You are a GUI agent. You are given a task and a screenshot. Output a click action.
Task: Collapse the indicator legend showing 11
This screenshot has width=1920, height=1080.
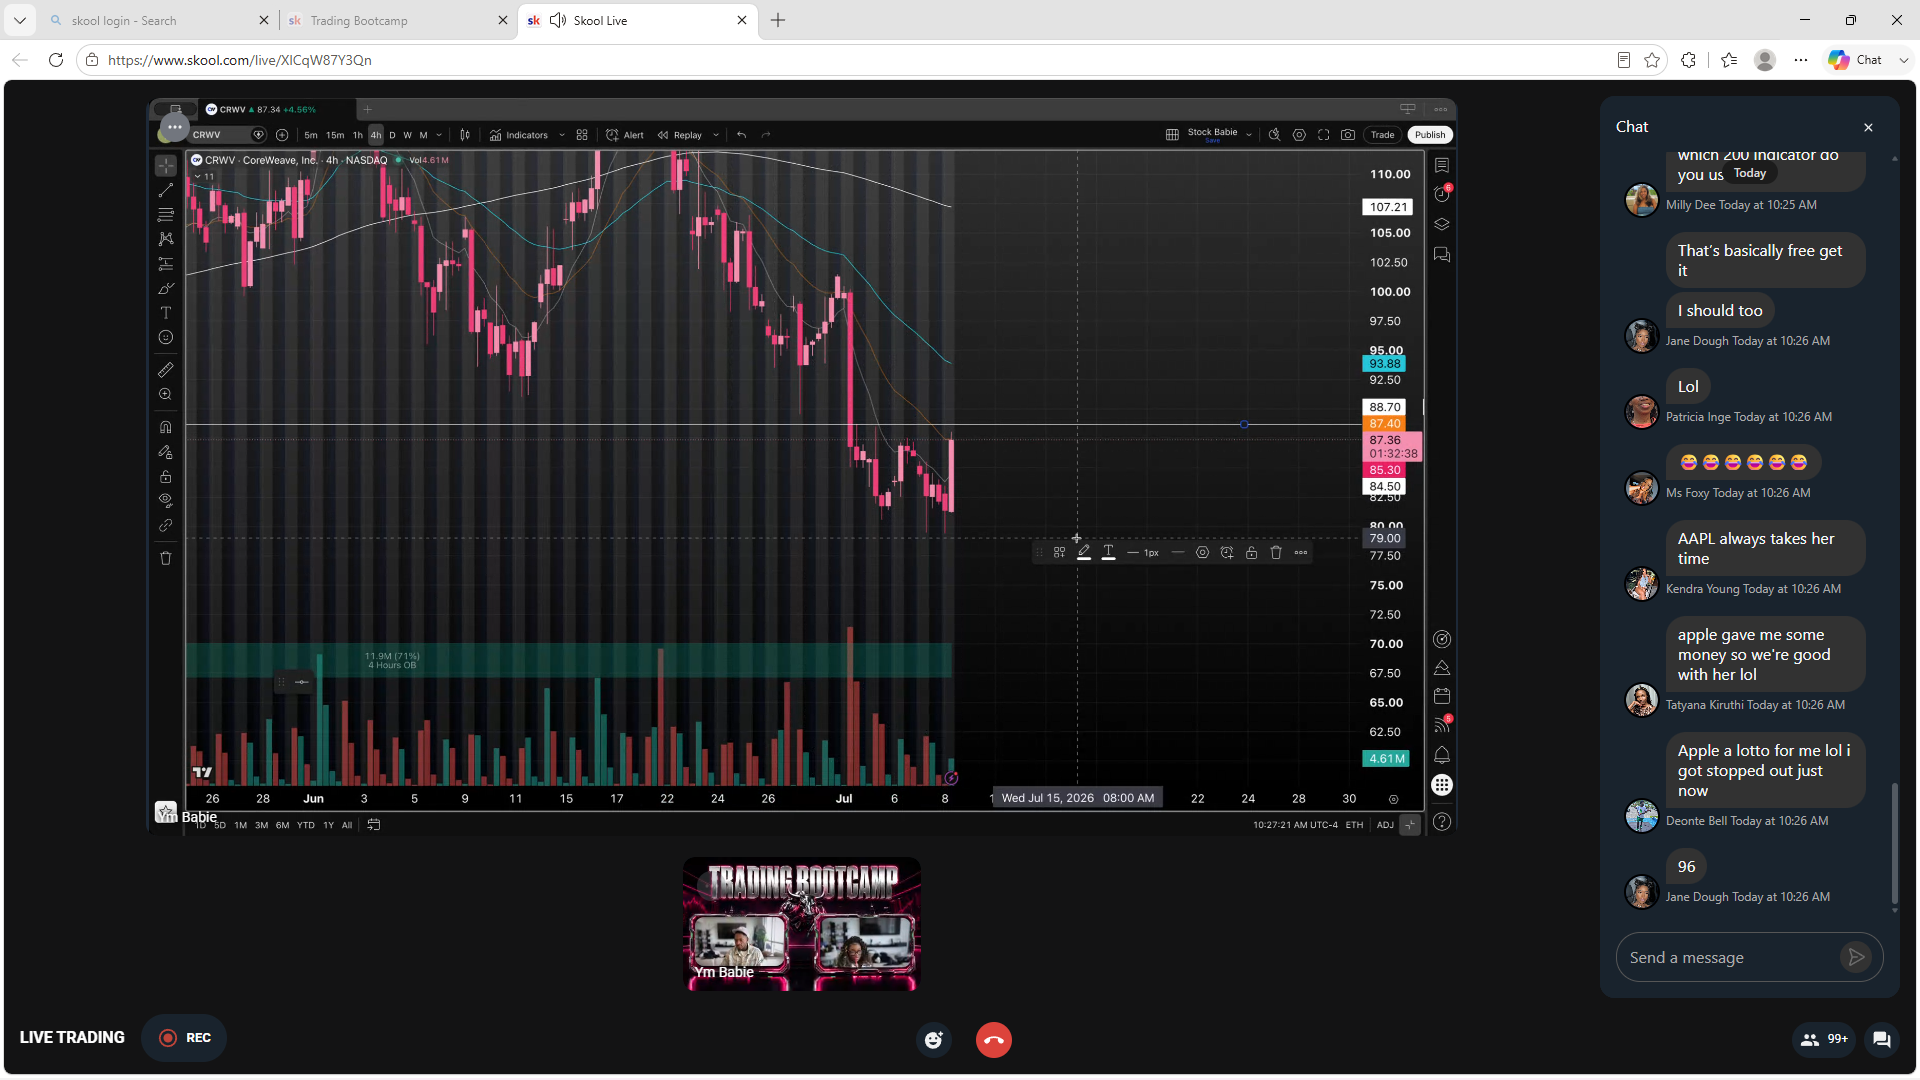(204, 177)
